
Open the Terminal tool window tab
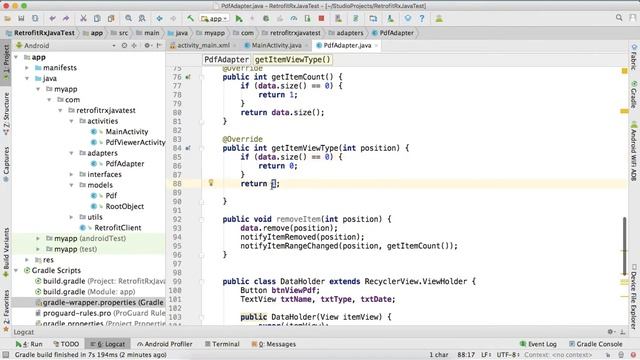(222, 344)
